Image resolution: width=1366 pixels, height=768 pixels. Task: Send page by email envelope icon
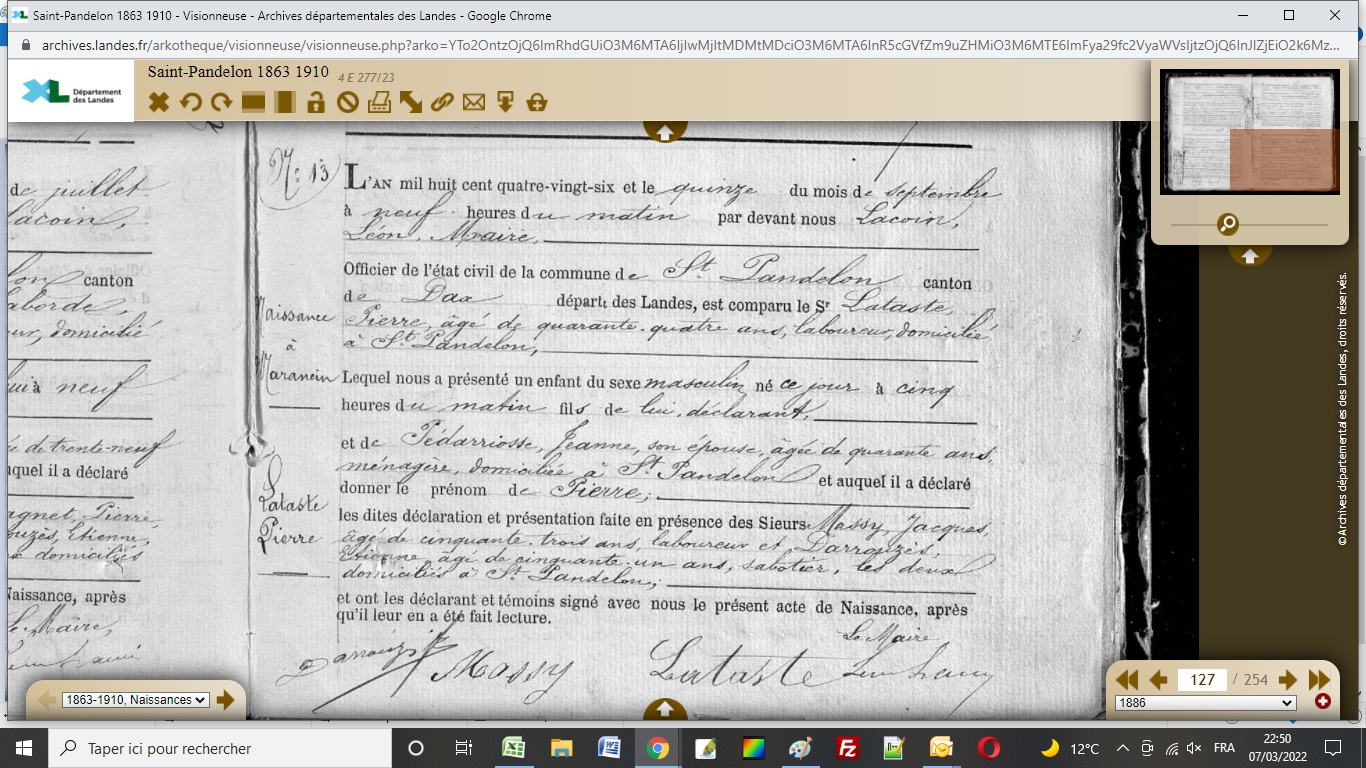click(474, 102)
